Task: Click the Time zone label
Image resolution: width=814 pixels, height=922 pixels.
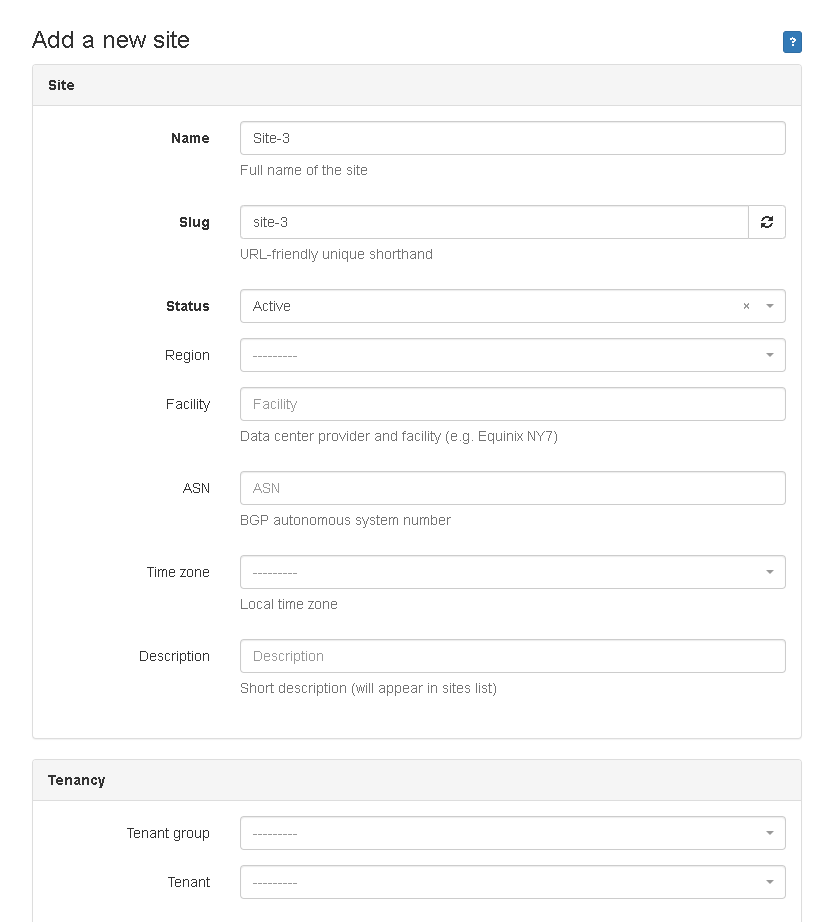Action: [178, 572]
